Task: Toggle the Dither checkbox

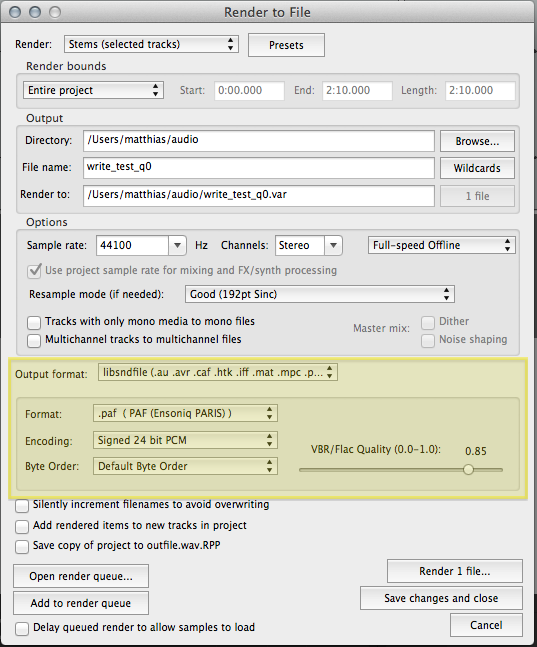Action: coord(428,322)
